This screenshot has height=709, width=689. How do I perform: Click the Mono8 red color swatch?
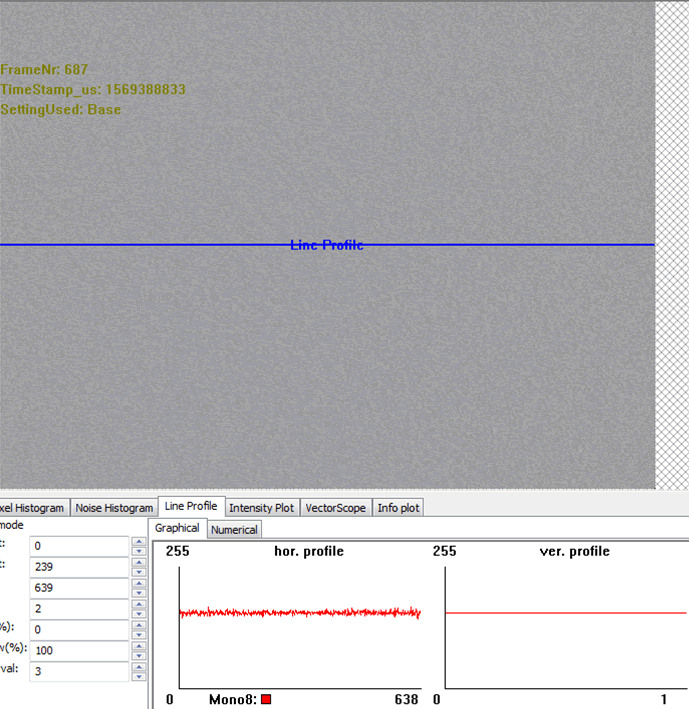[266, 700]
